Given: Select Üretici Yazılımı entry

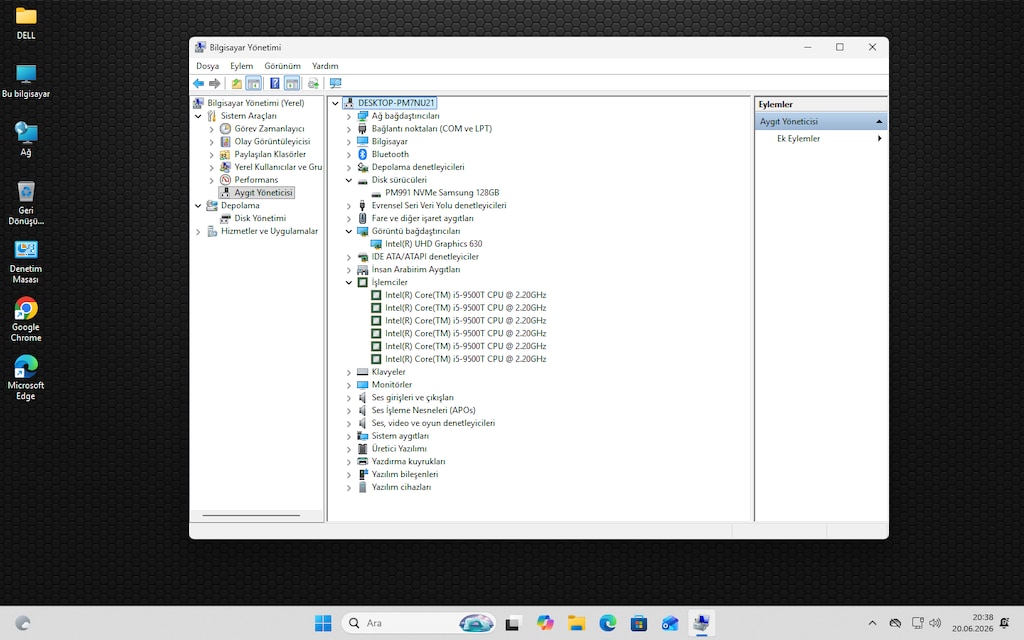Looking at the screenshot, I should (x=399, y=449).
